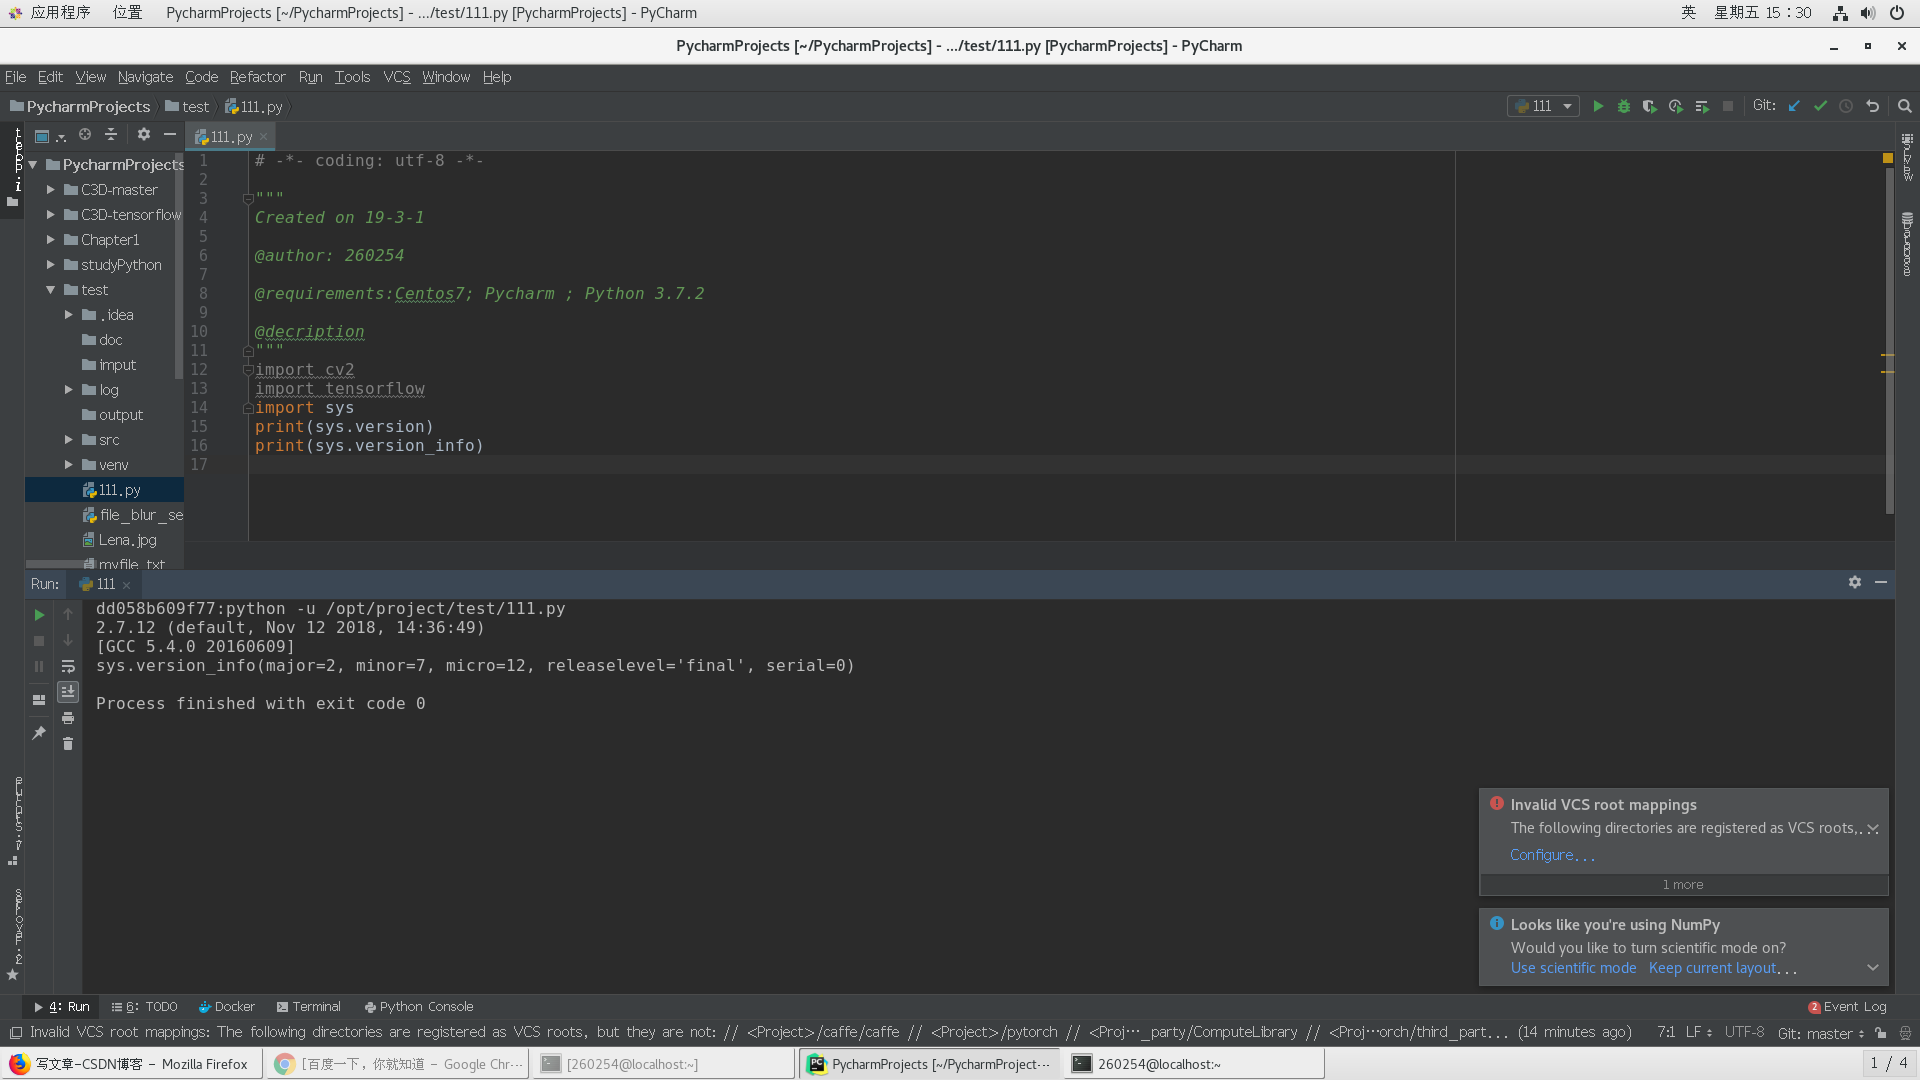
Task: Expand the C3D-master folder
Action: coord(51,190)
